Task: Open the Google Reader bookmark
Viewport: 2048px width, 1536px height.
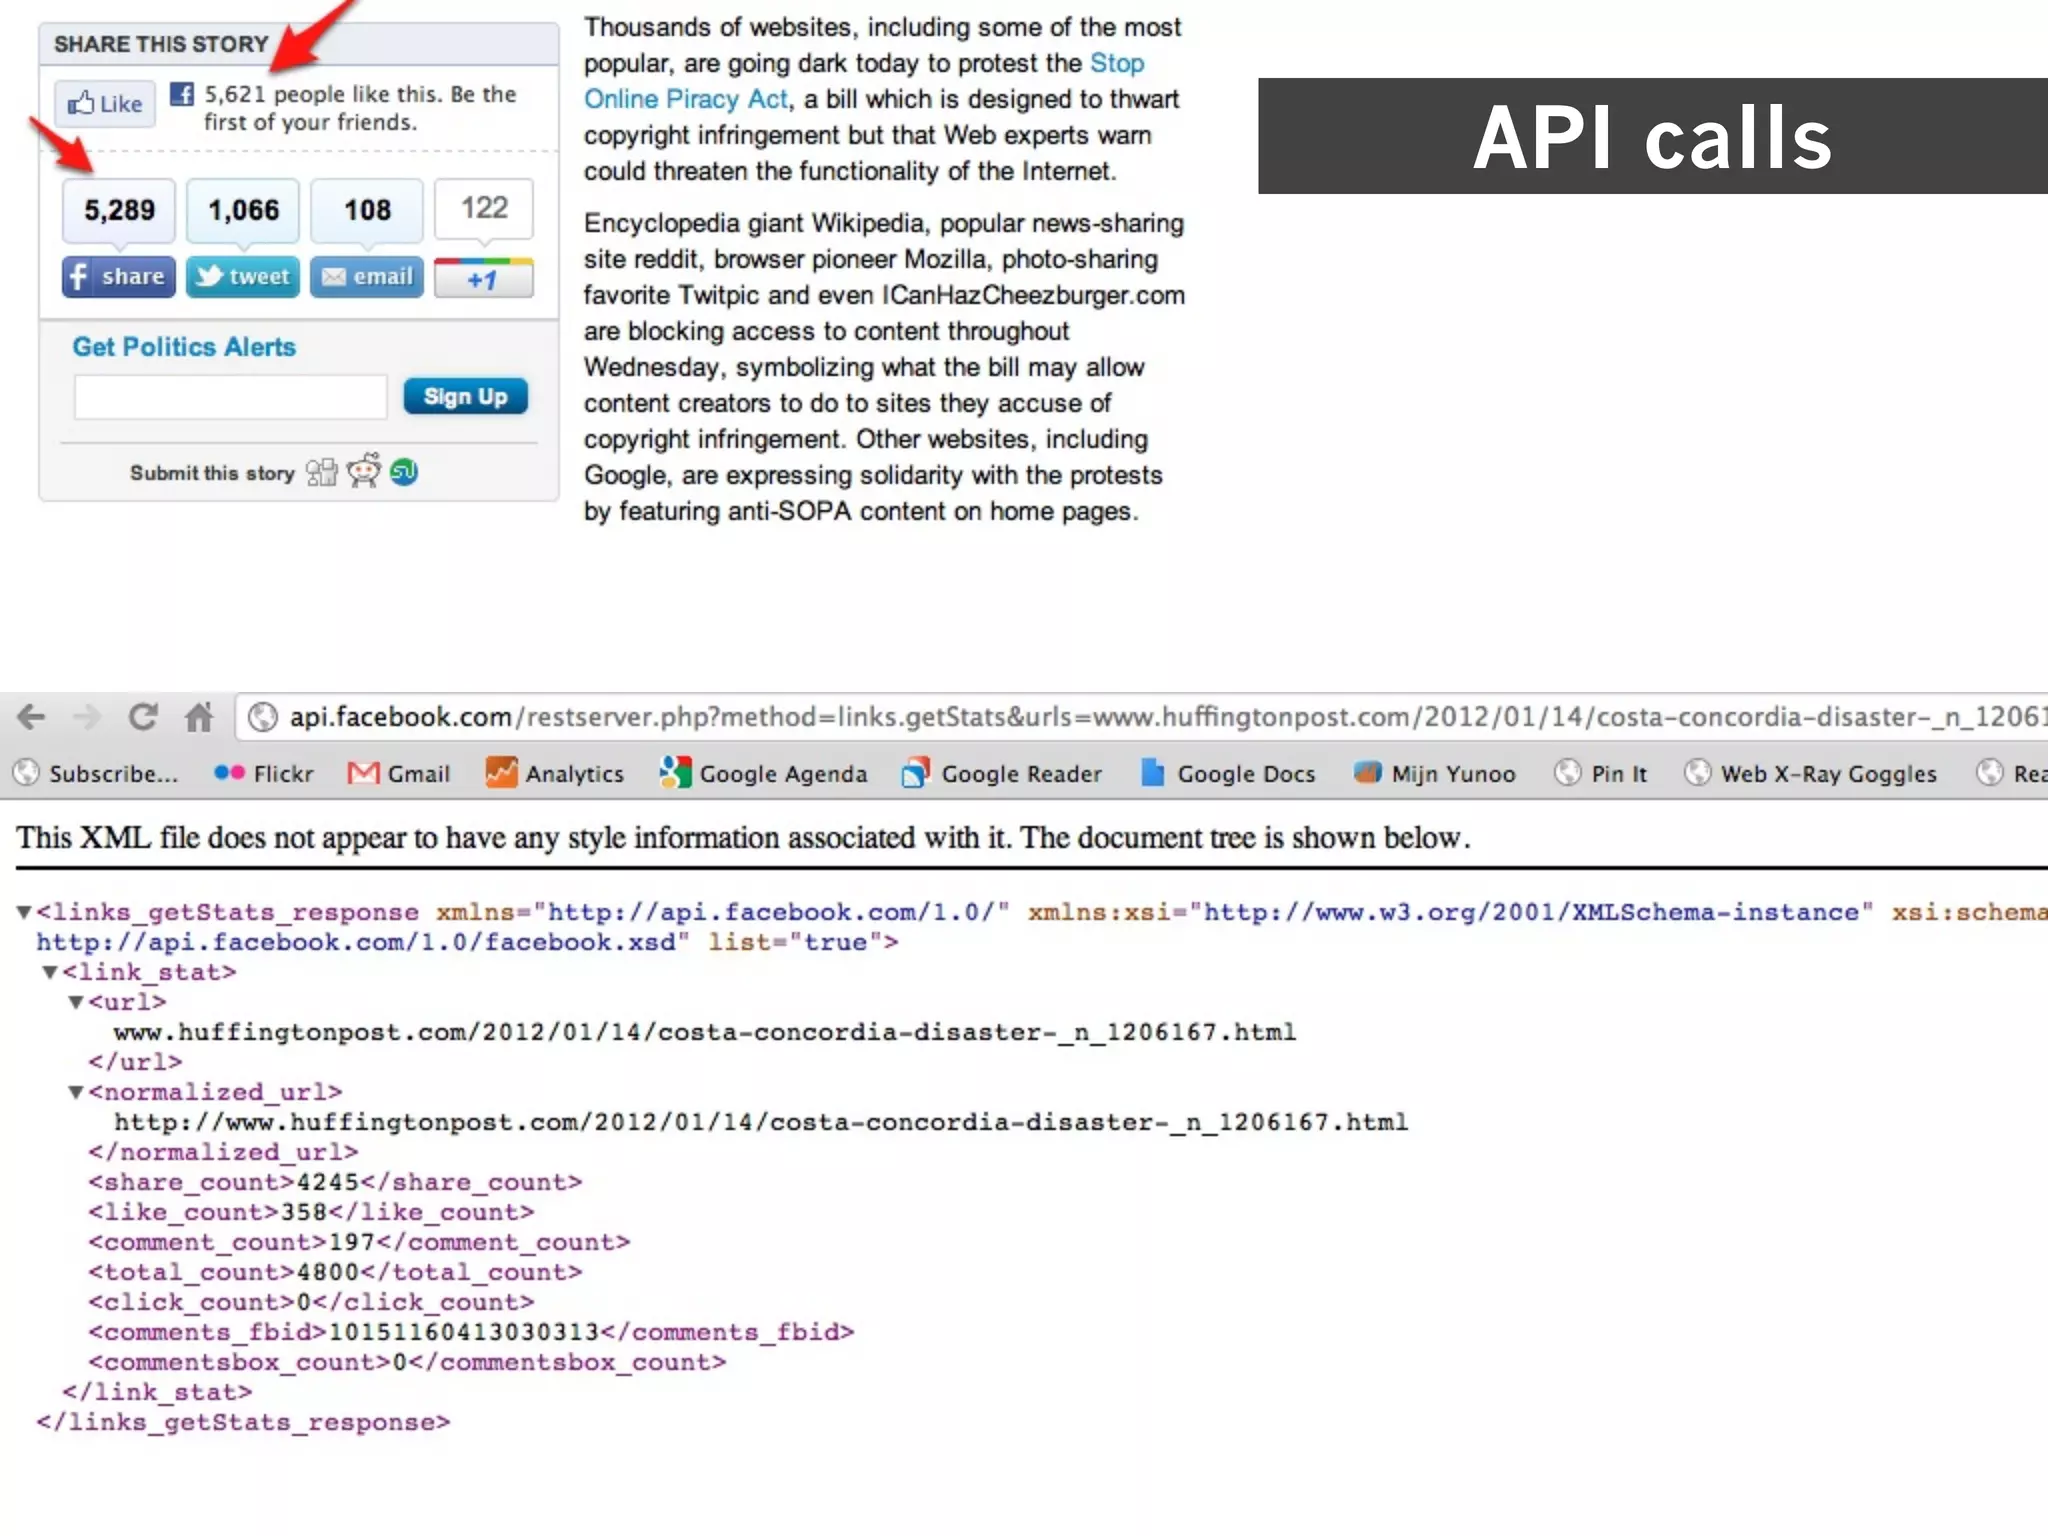Action: (1001, 773)
